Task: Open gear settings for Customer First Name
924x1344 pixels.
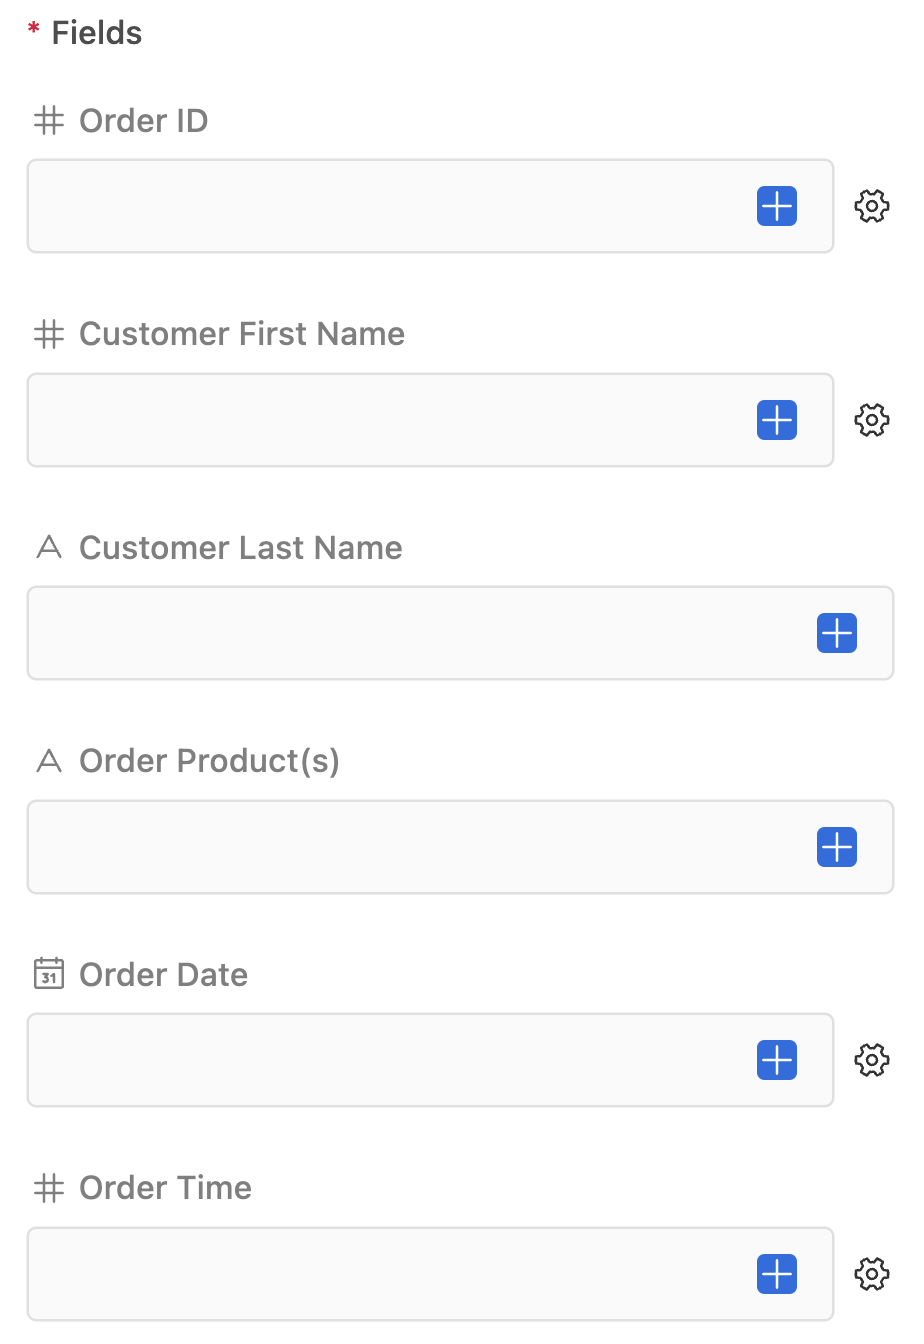Action: coord(872,420)
